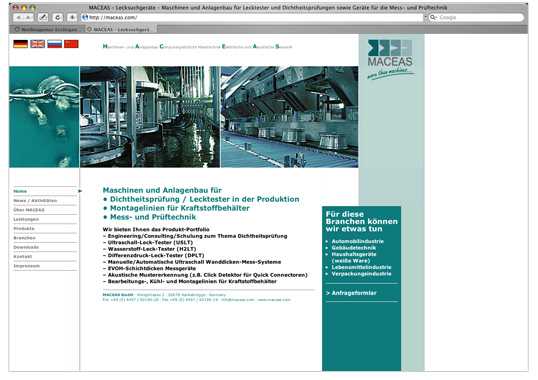Viewport: 538px width, 380px height.
Task: Open the Produkte navigation link
Action: [24, 228]
